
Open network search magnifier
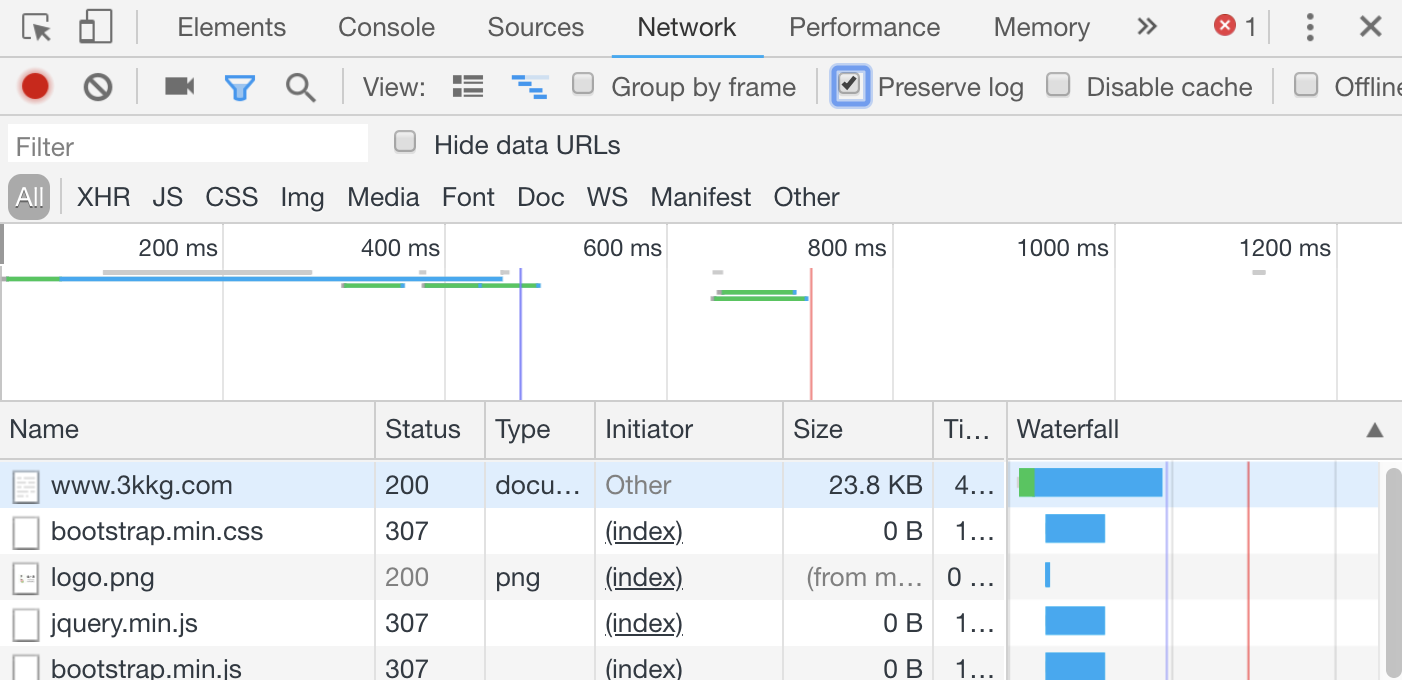[x=300, y=87]
